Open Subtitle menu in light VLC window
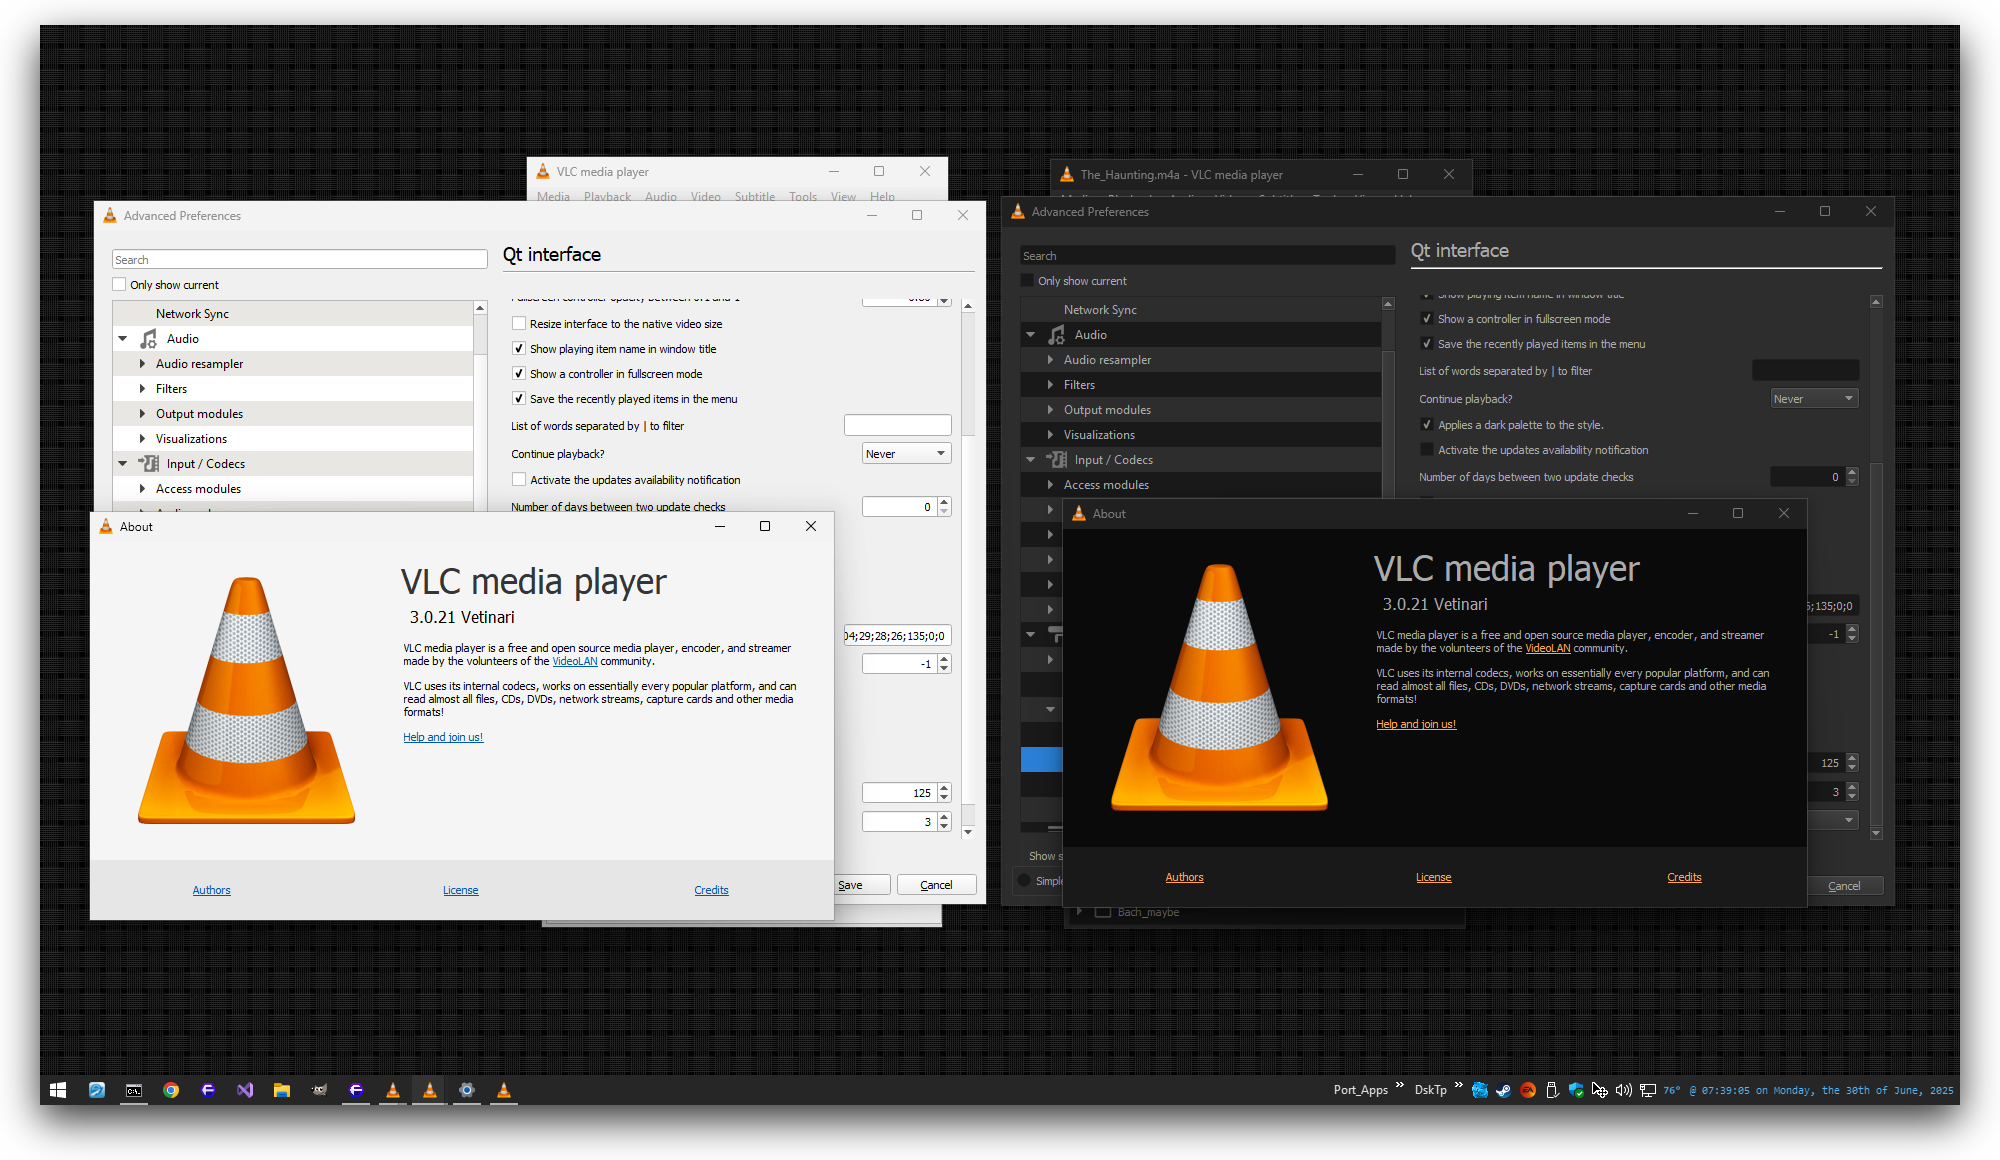The width and height of the screenshot is (2000, 1160). (x=755, y=197)
